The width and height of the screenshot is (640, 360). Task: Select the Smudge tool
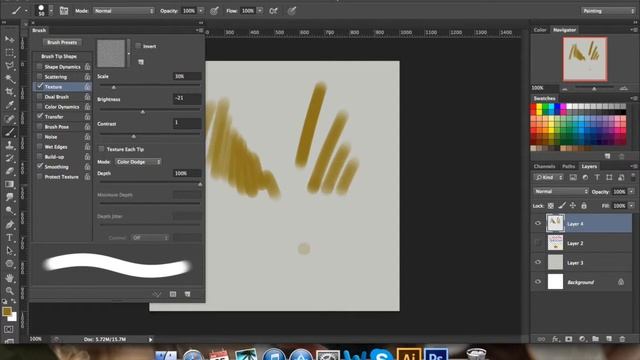click(x=9, y=197)
